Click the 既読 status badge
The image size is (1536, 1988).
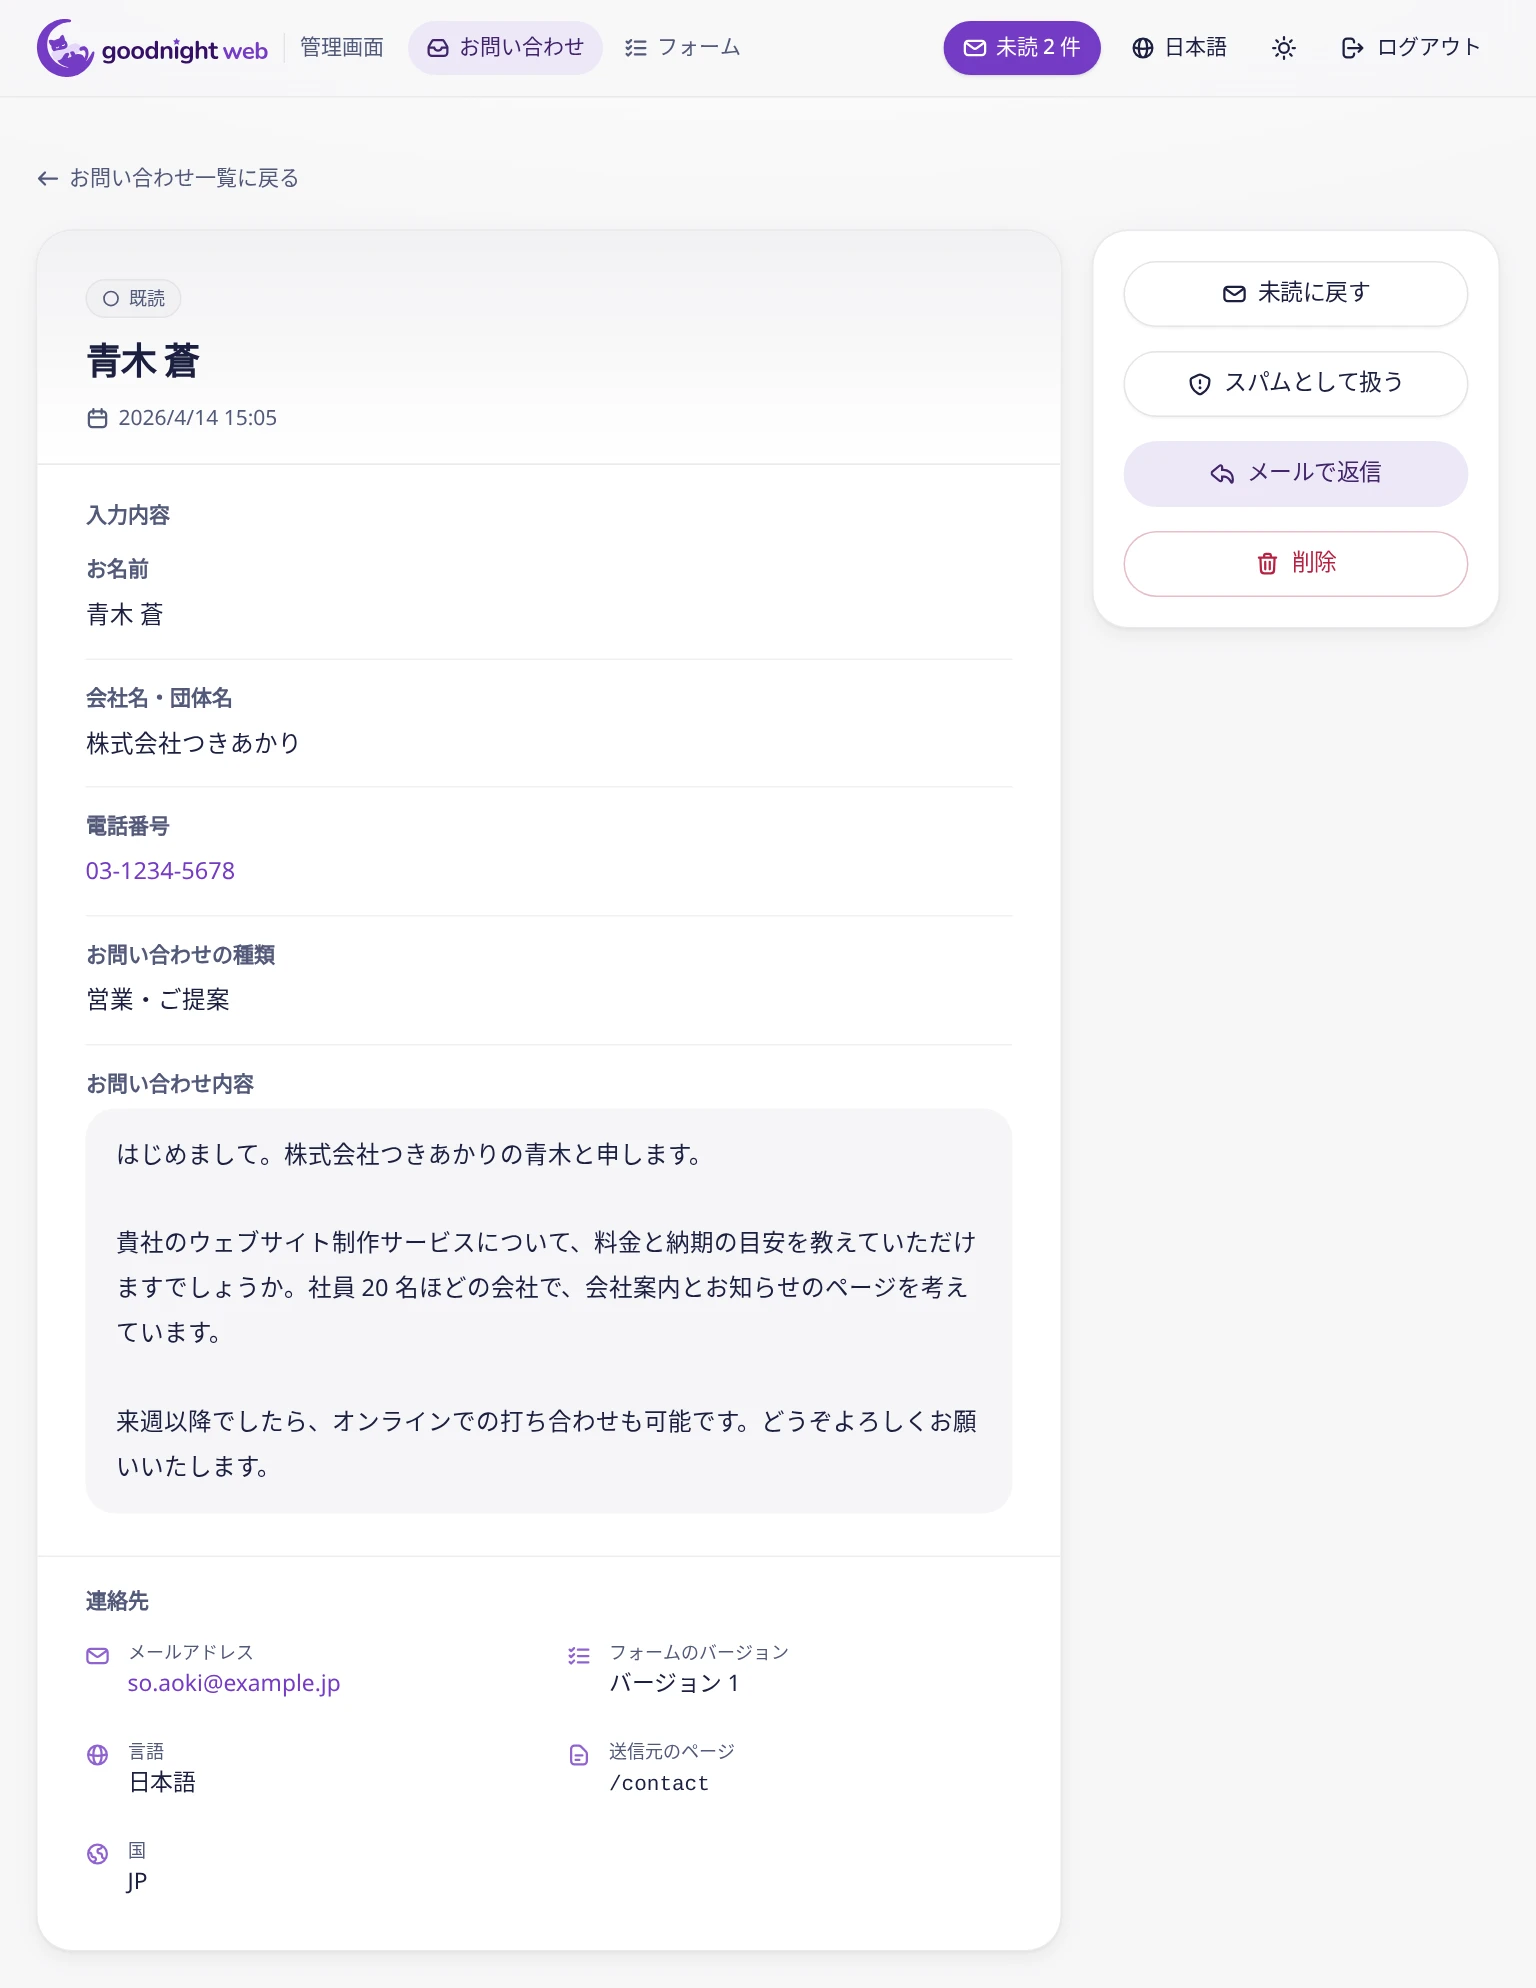point(133,299)
